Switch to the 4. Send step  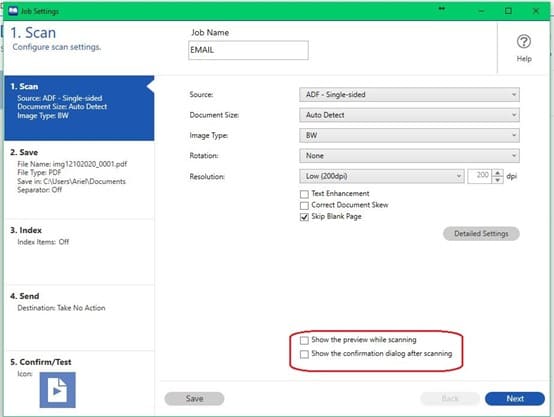click(x=79, y=317)
